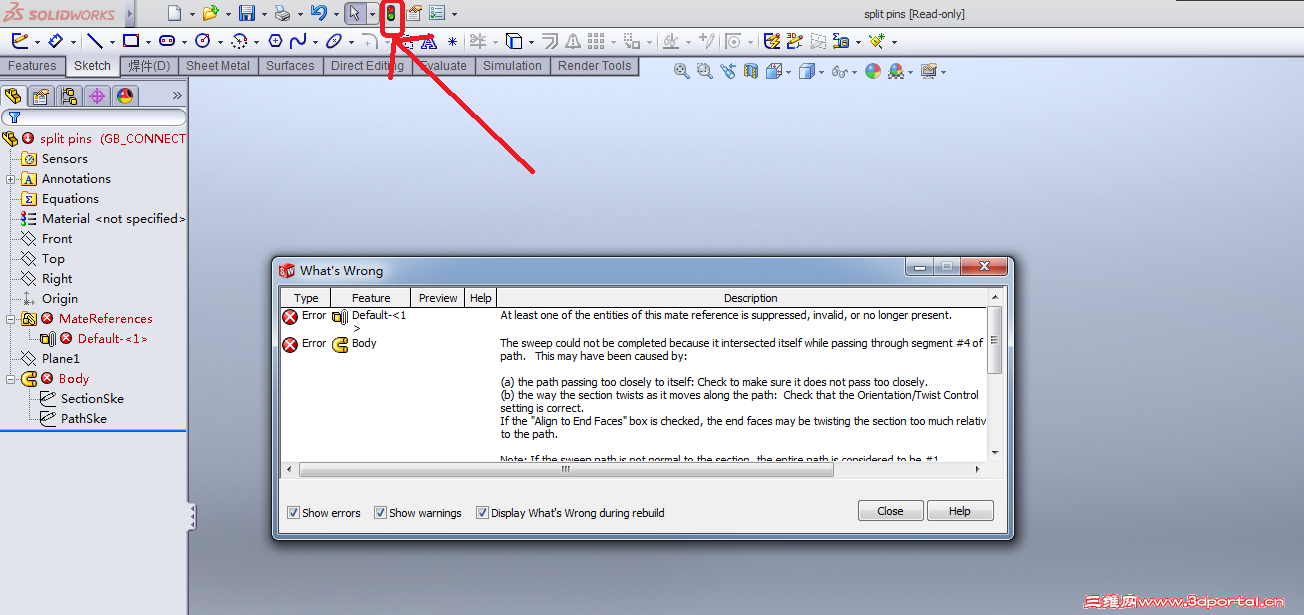Select the Smart Dimension tool

click(56, 41)
